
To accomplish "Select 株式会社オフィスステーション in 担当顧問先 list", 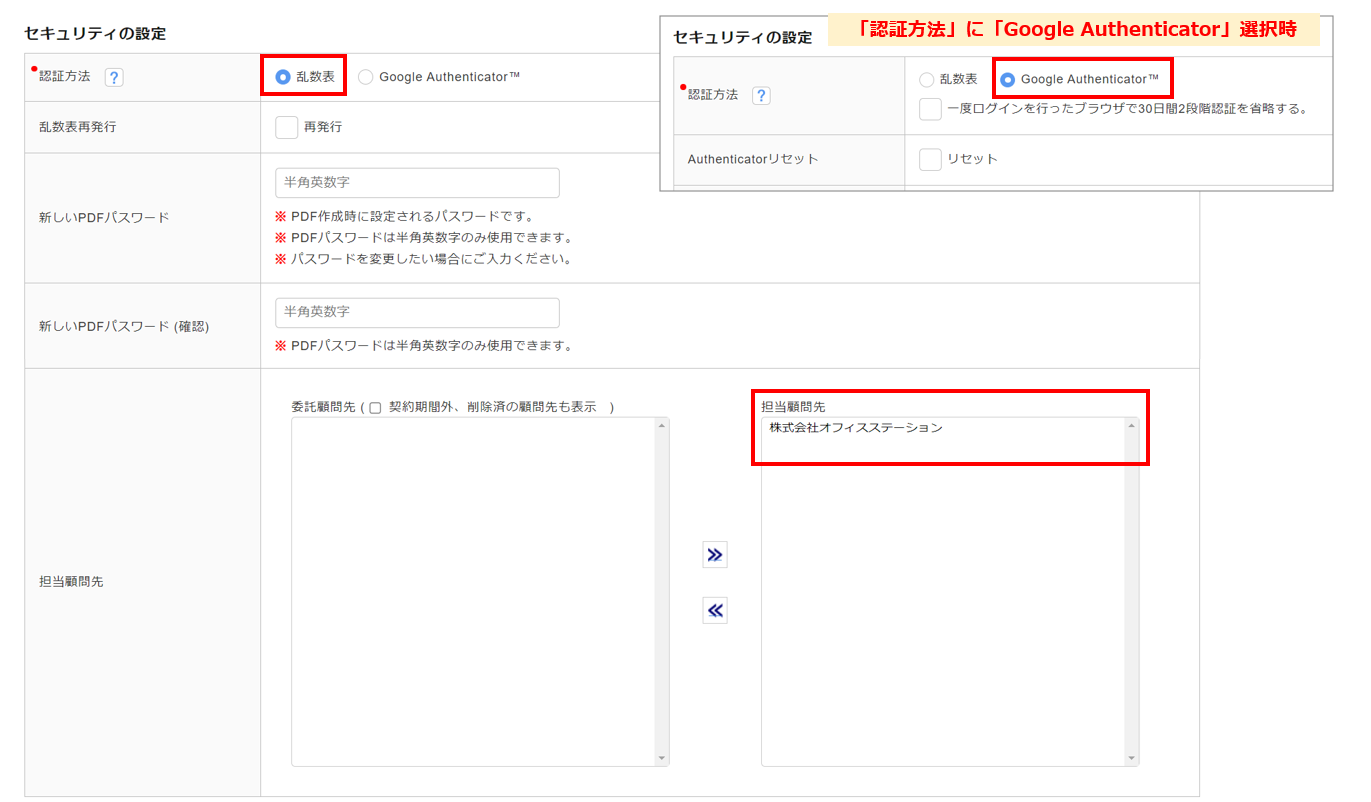I will coord(856,428).
